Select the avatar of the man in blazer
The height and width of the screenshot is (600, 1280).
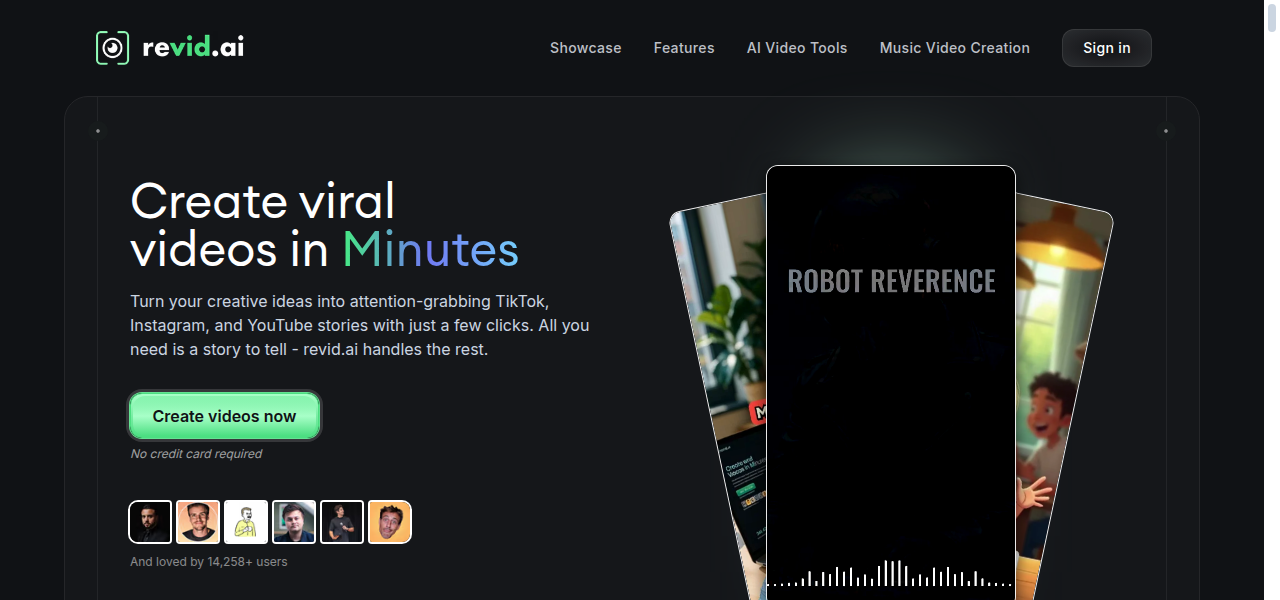[x=294, y=521]
